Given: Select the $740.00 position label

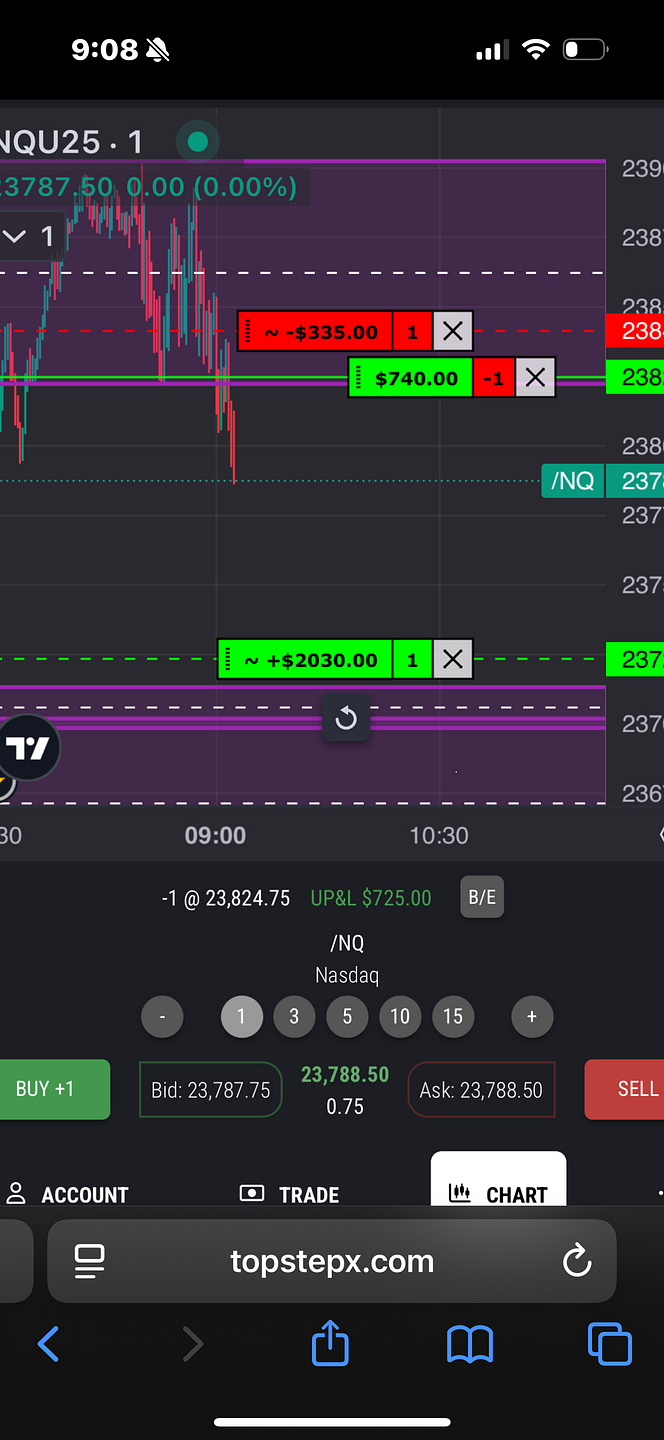Looking at the screenshot, I should pos(410,378).
